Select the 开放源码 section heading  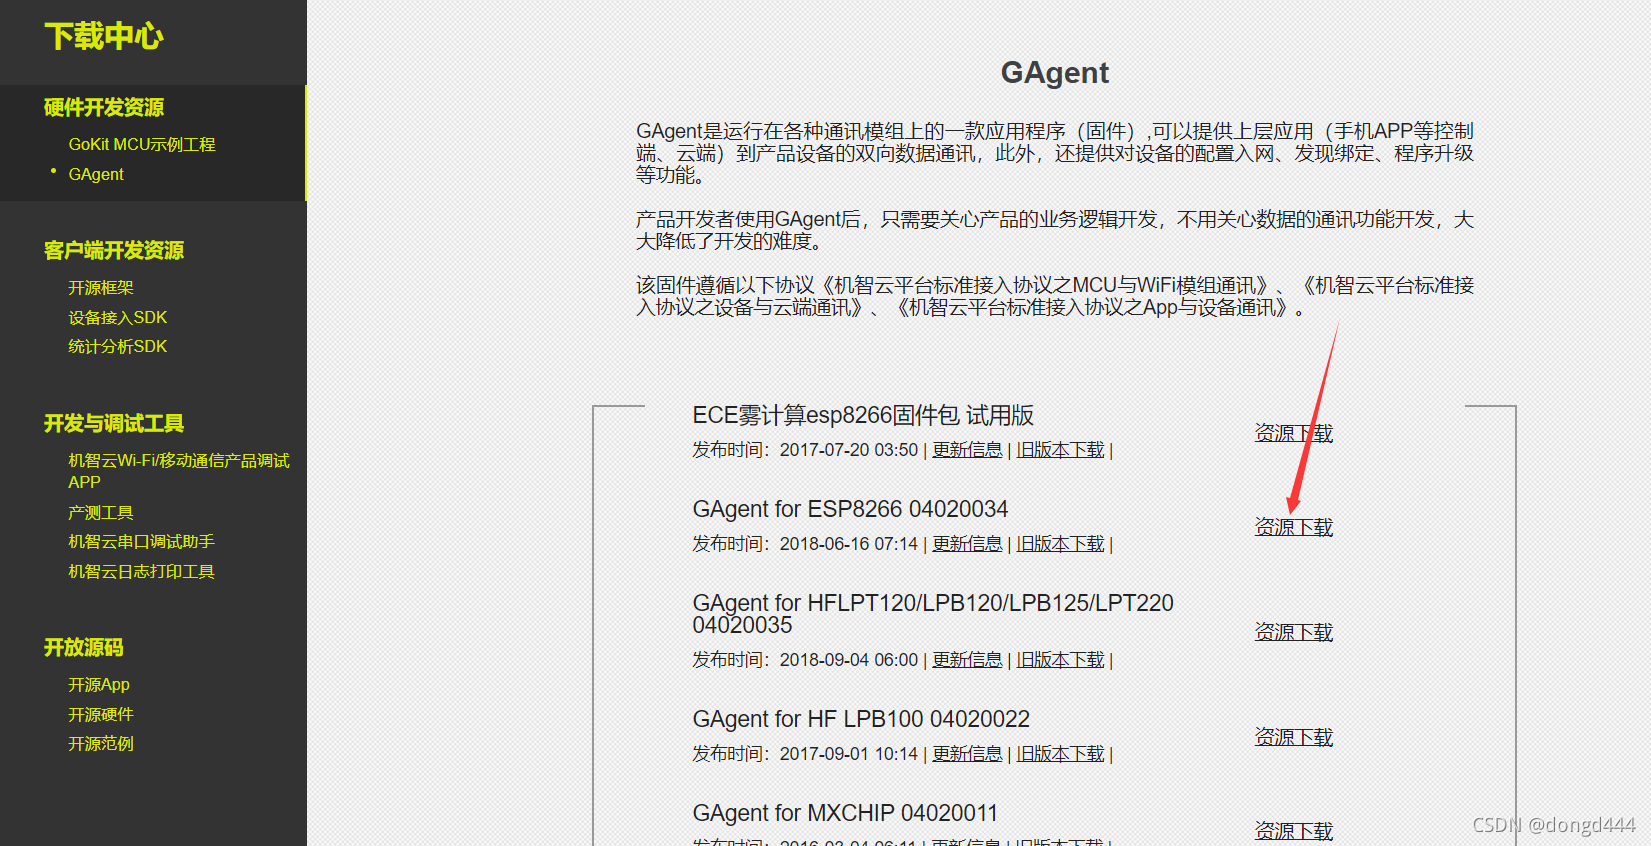tap(84, 648)
